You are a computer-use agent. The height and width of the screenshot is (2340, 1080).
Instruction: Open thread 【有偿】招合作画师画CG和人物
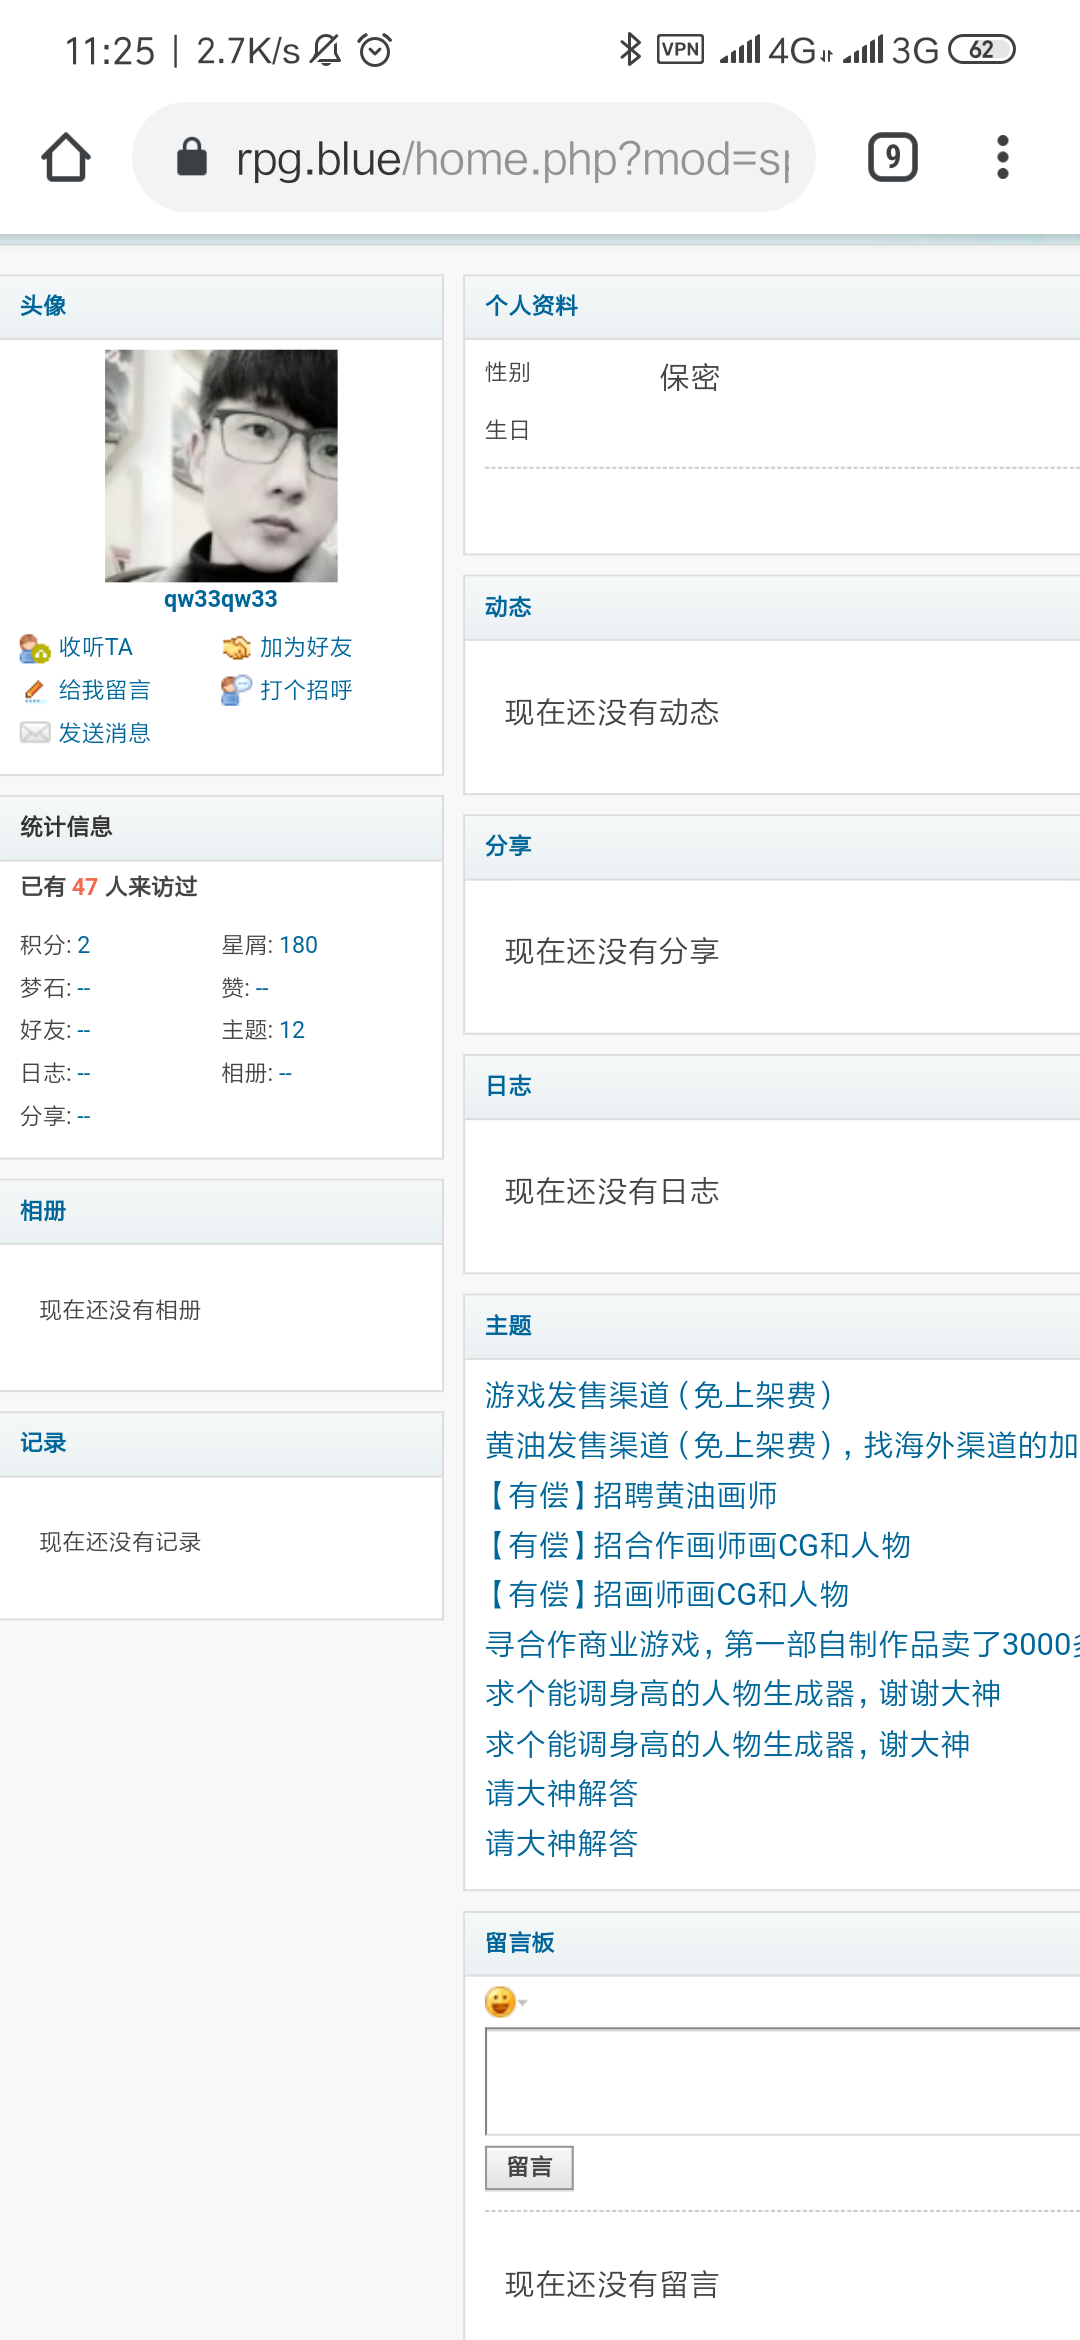[698, 1545]
